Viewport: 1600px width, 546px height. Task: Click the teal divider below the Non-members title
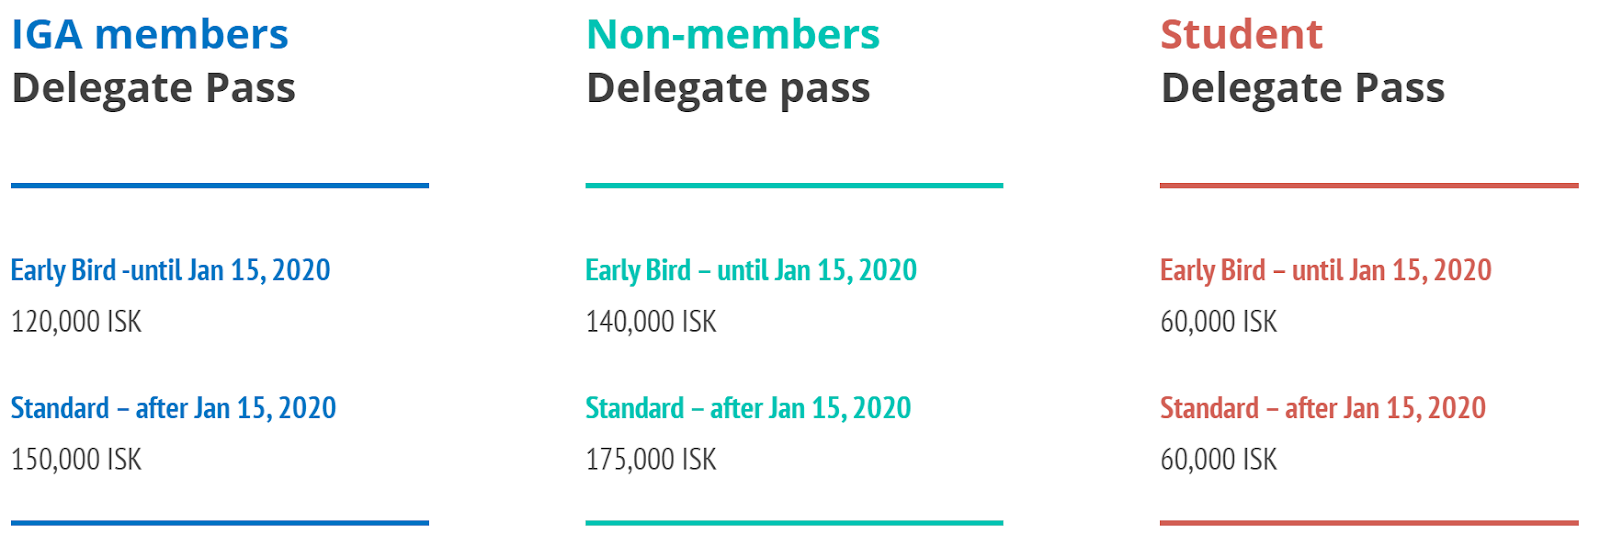point(794,185)
